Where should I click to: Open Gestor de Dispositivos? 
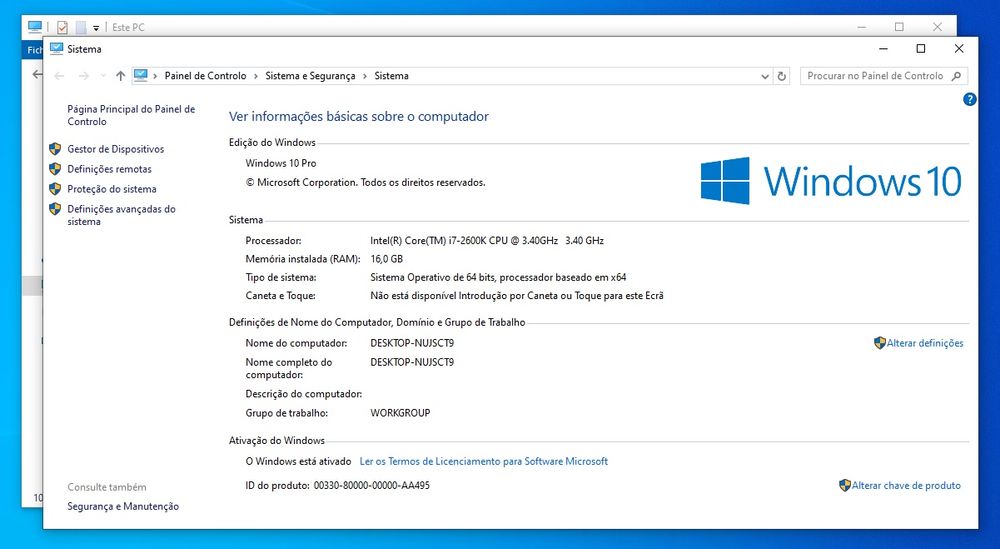coord(116,149)
